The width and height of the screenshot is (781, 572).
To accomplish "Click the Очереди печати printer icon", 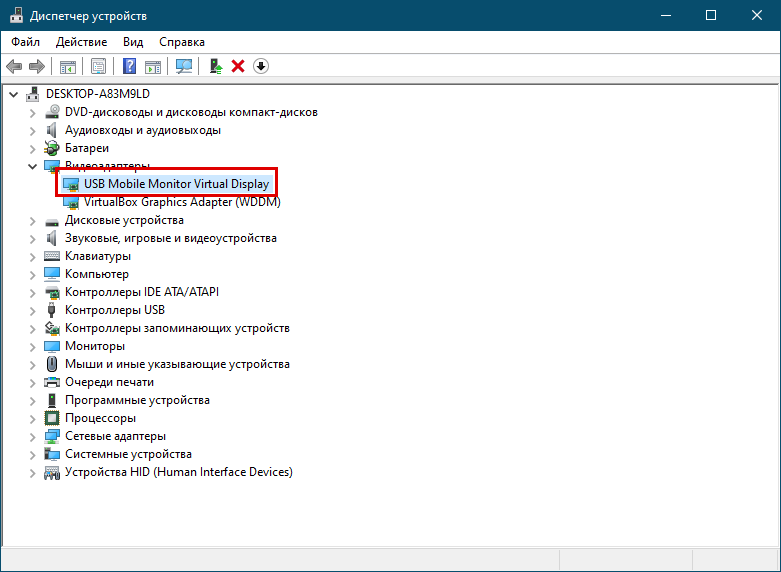I will (x=52, y=382).
